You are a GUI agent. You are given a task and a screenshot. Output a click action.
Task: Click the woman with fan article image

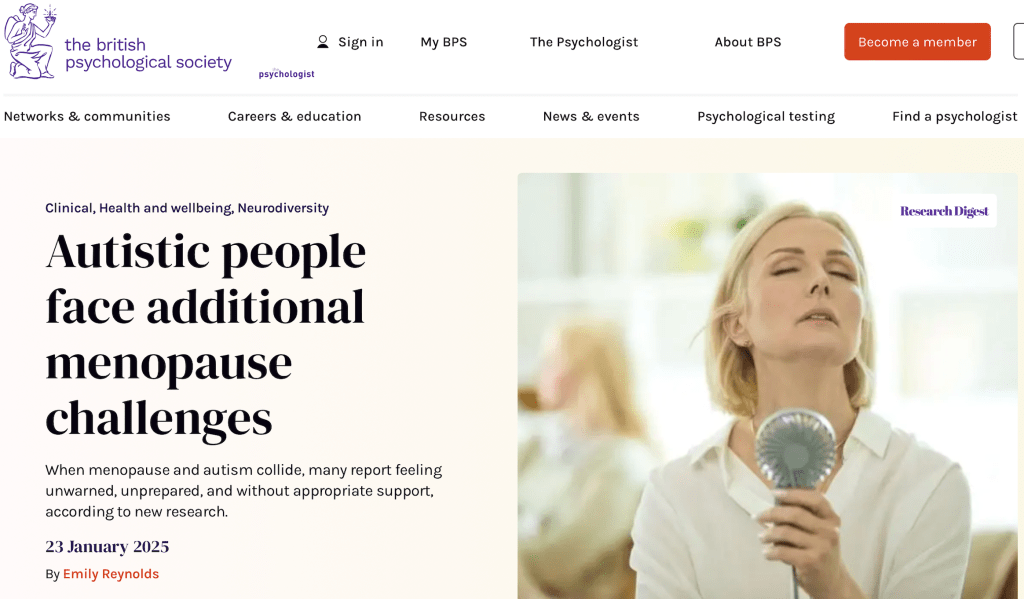click(767, 385)
